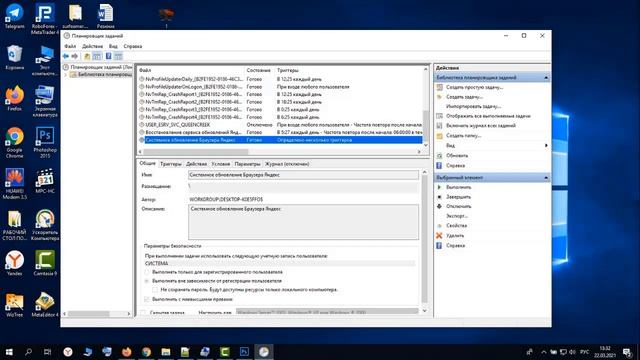Switch to 'Параметры' tab
The height and width of the screenshot is (360, 640).
click(x=247, y=164)
